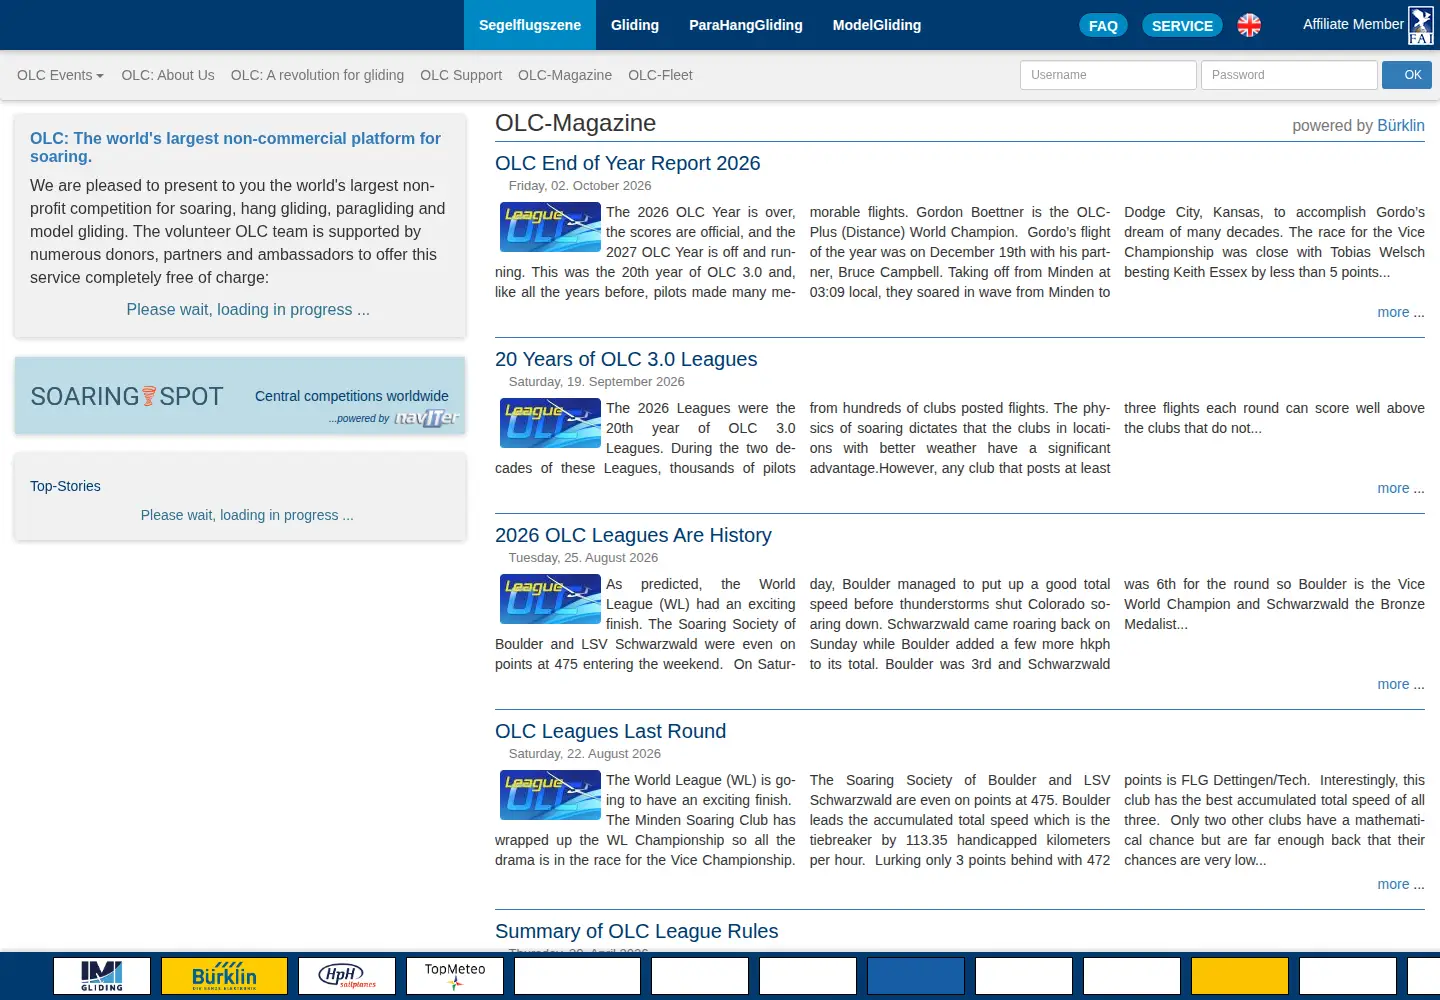Open OLC End of Year Report 2026 headline
This screenshot has width=1440, height=1000.
pyautogui.click(x=627, y=163)
